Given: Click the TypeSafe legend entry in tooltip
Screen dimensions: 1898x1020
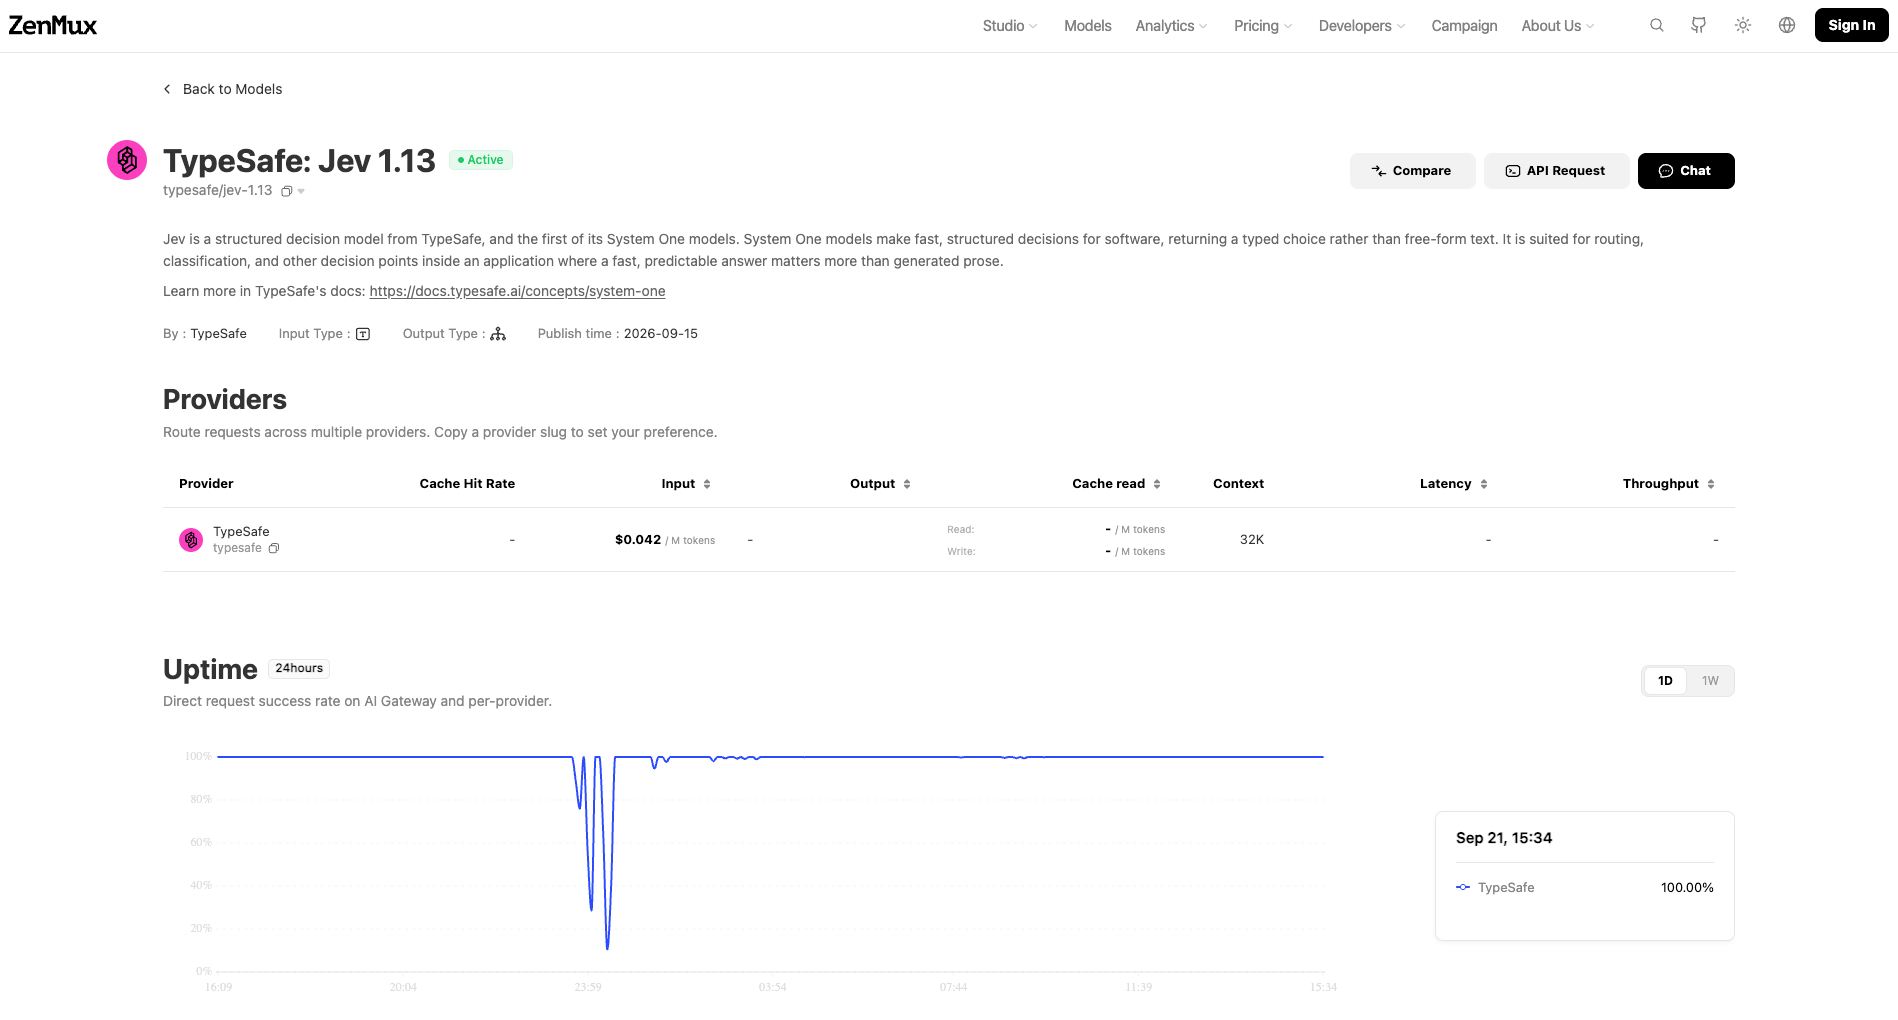Looking at the screenshot, I should [x=1495, y=888].
